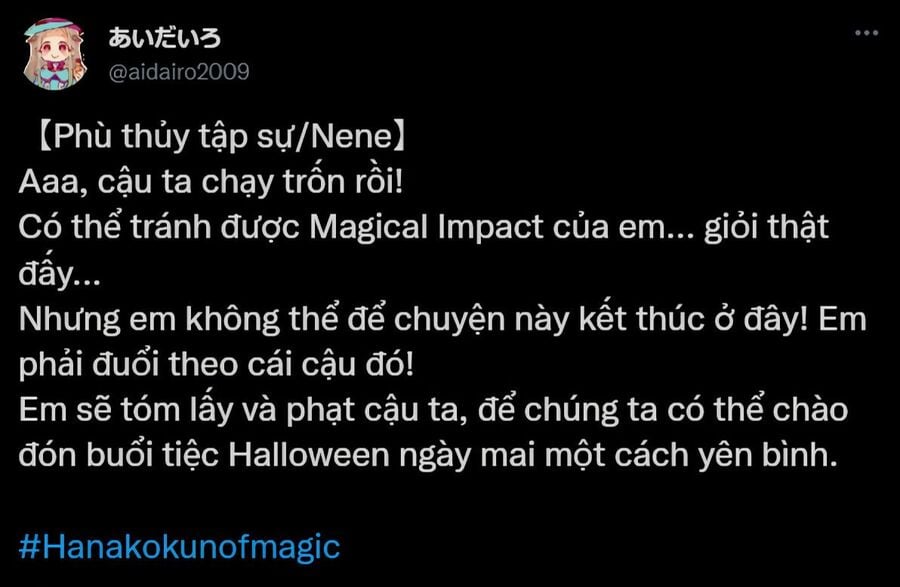Viewport: 900px width, 587px height.
Task: Click the phrase 'giỏi thật' in the tweet
Action: click(766, 227)
